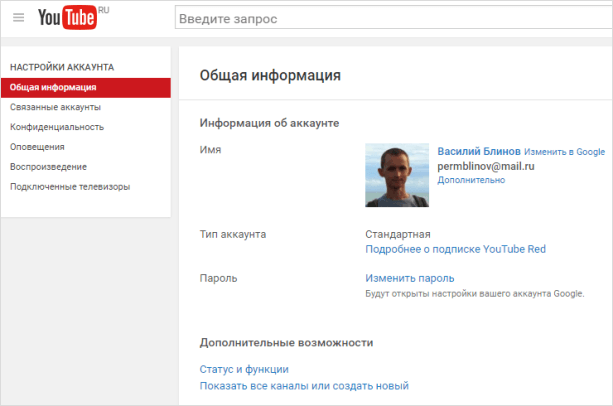
Task: Open 'Оповещения' settings section
Action: click(37, 147)
